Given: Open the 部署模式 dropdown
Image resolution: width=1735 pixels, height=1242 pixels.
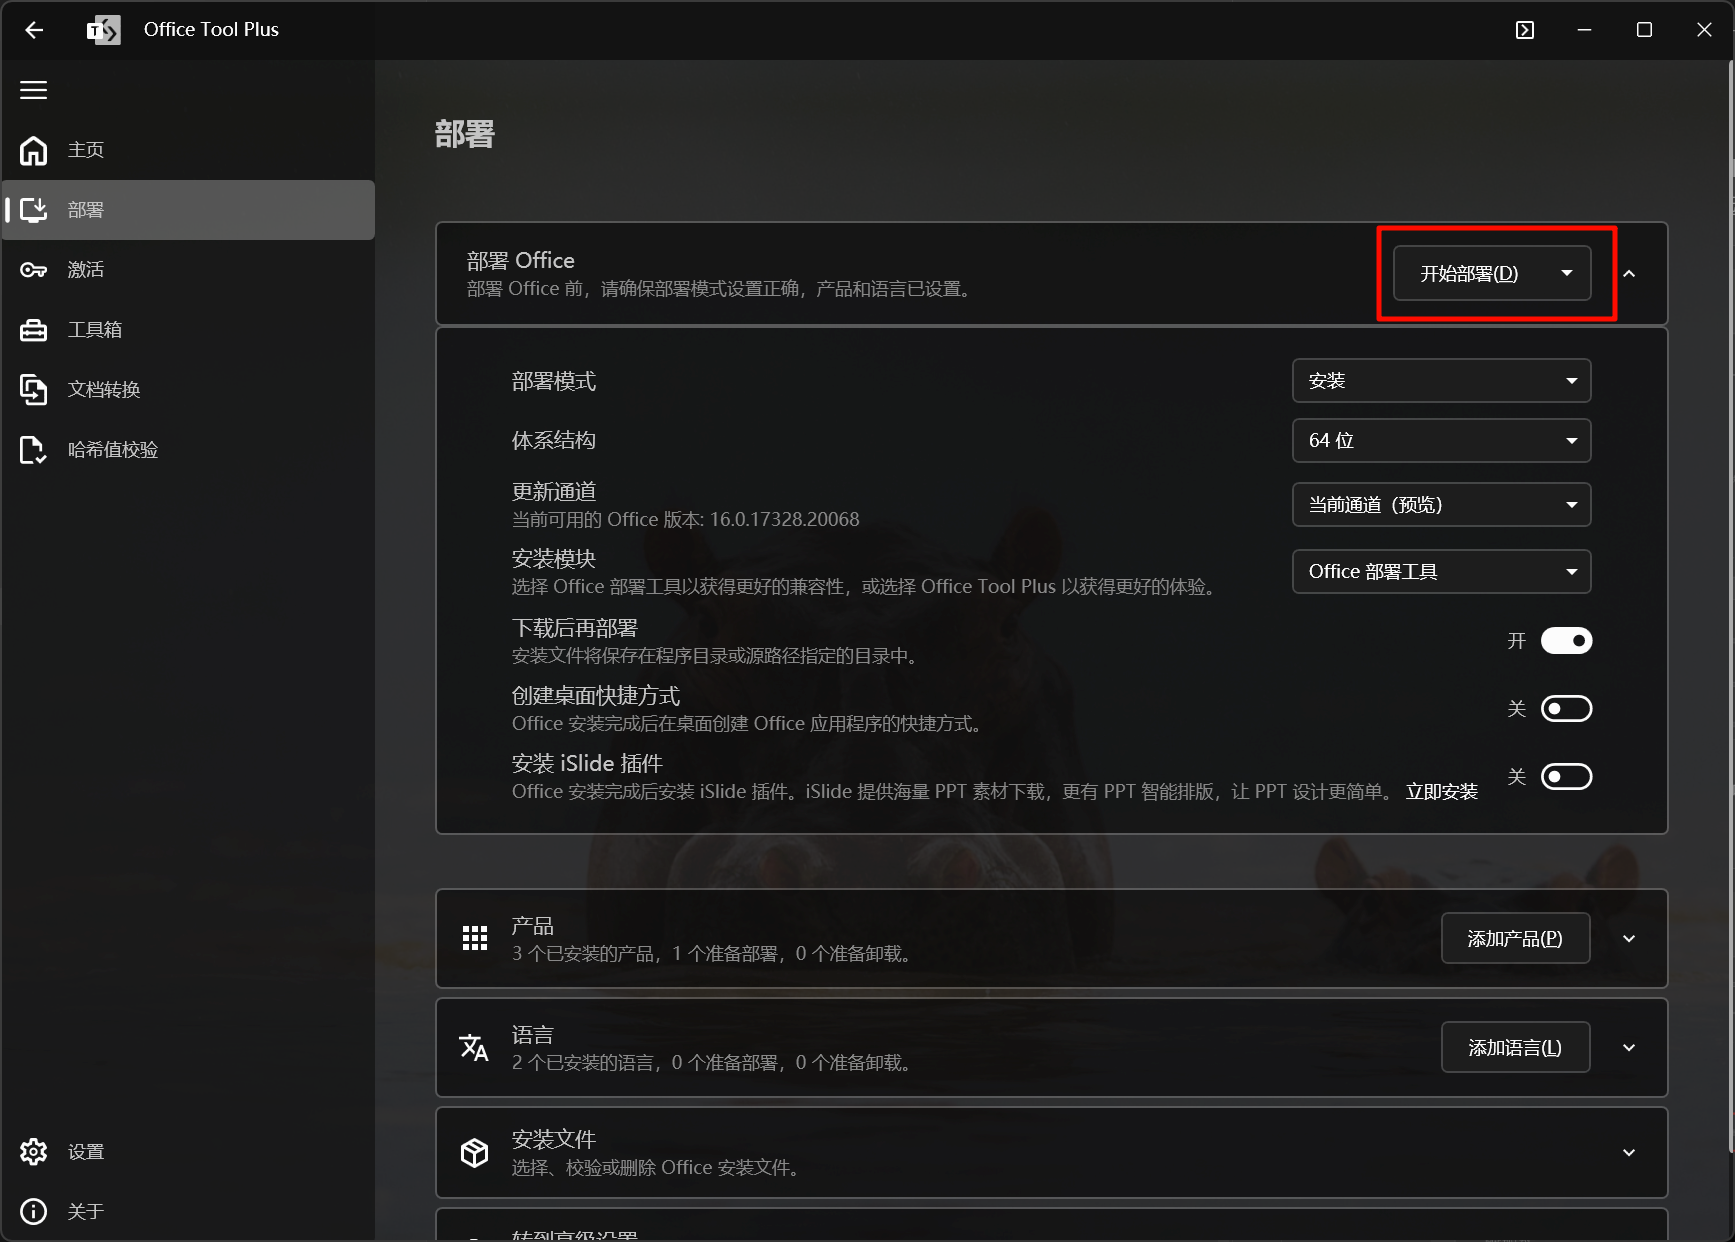Looking at the screenshot, I should point(1441,381).
